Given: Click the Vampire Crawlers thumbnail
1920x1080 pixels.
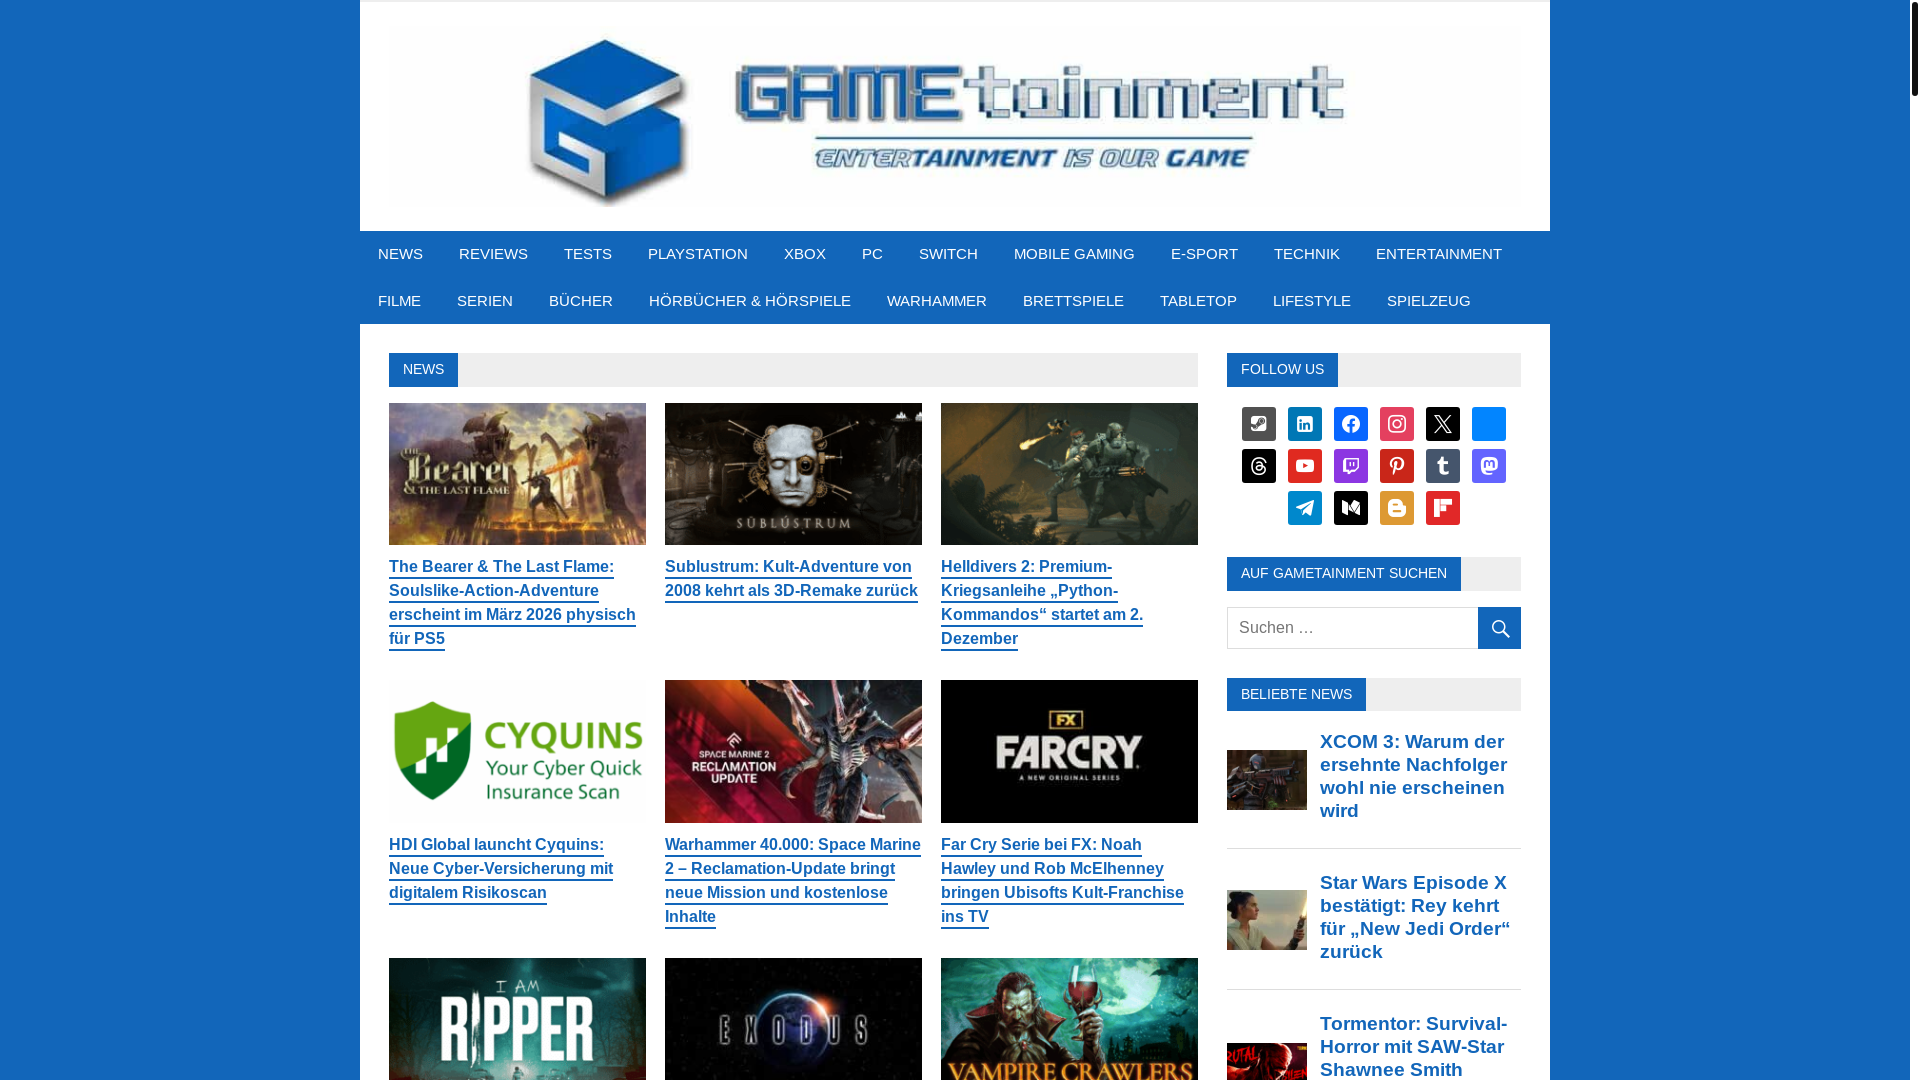Looking at the screenshot, I should tap(1069, 1019).
